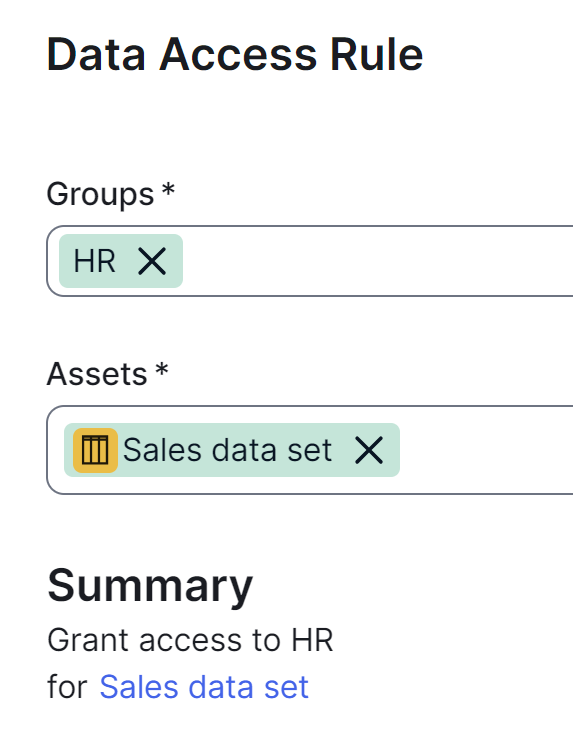The height and width of the screenshot is (730, 573).
Task: Click the Data Access Rule heading
Action: 235,55
